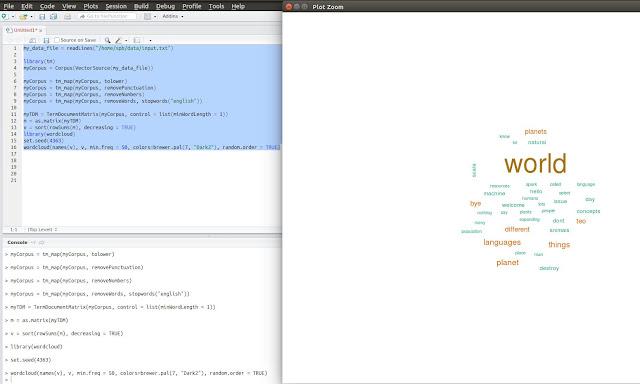Close the Plot Zoom window
Screen dimensions: 640x384
tap(289, 7)
